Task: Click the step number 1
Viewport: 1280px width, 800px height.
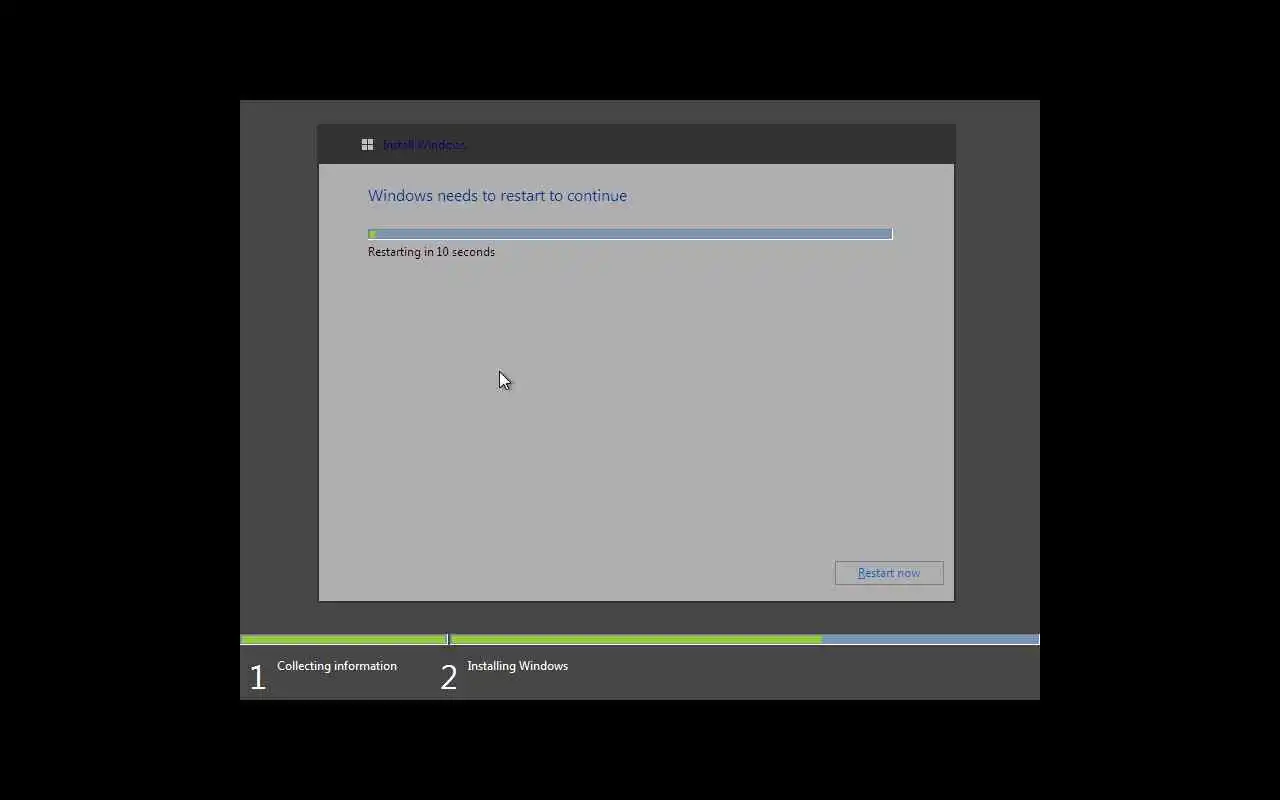Action: (257, 678)
